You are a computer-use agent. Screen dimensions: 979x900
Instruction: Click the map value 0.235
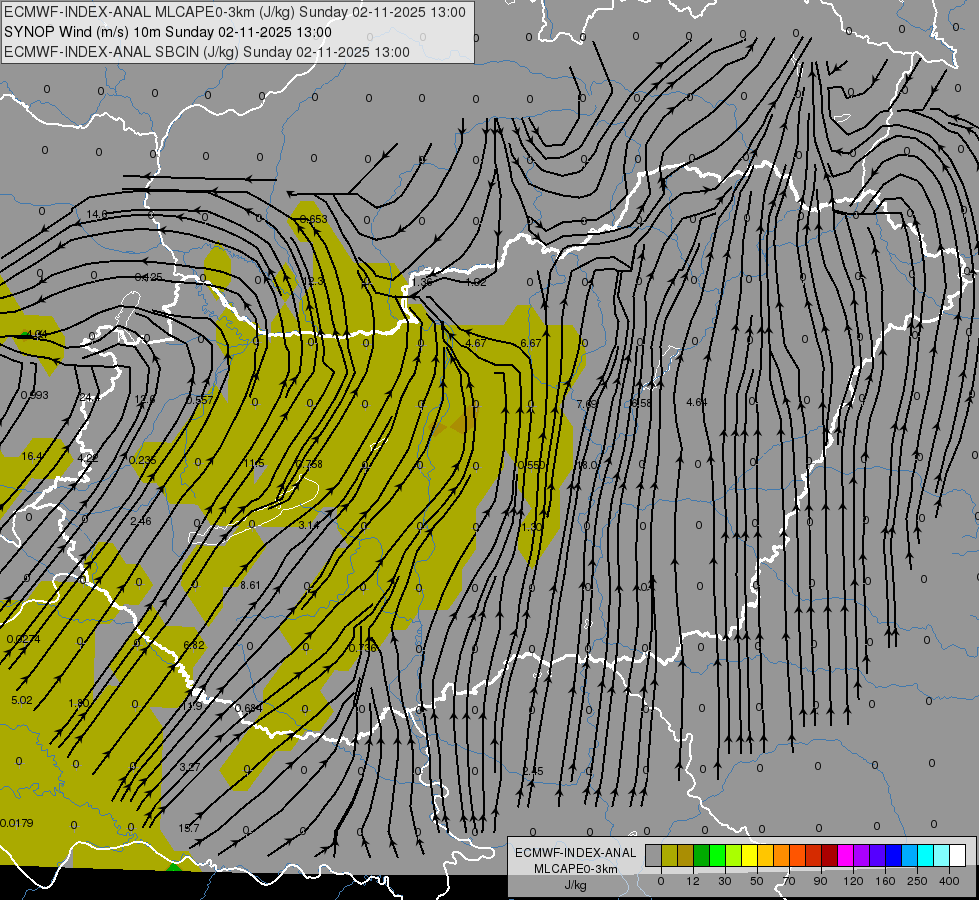click(142, 460)
